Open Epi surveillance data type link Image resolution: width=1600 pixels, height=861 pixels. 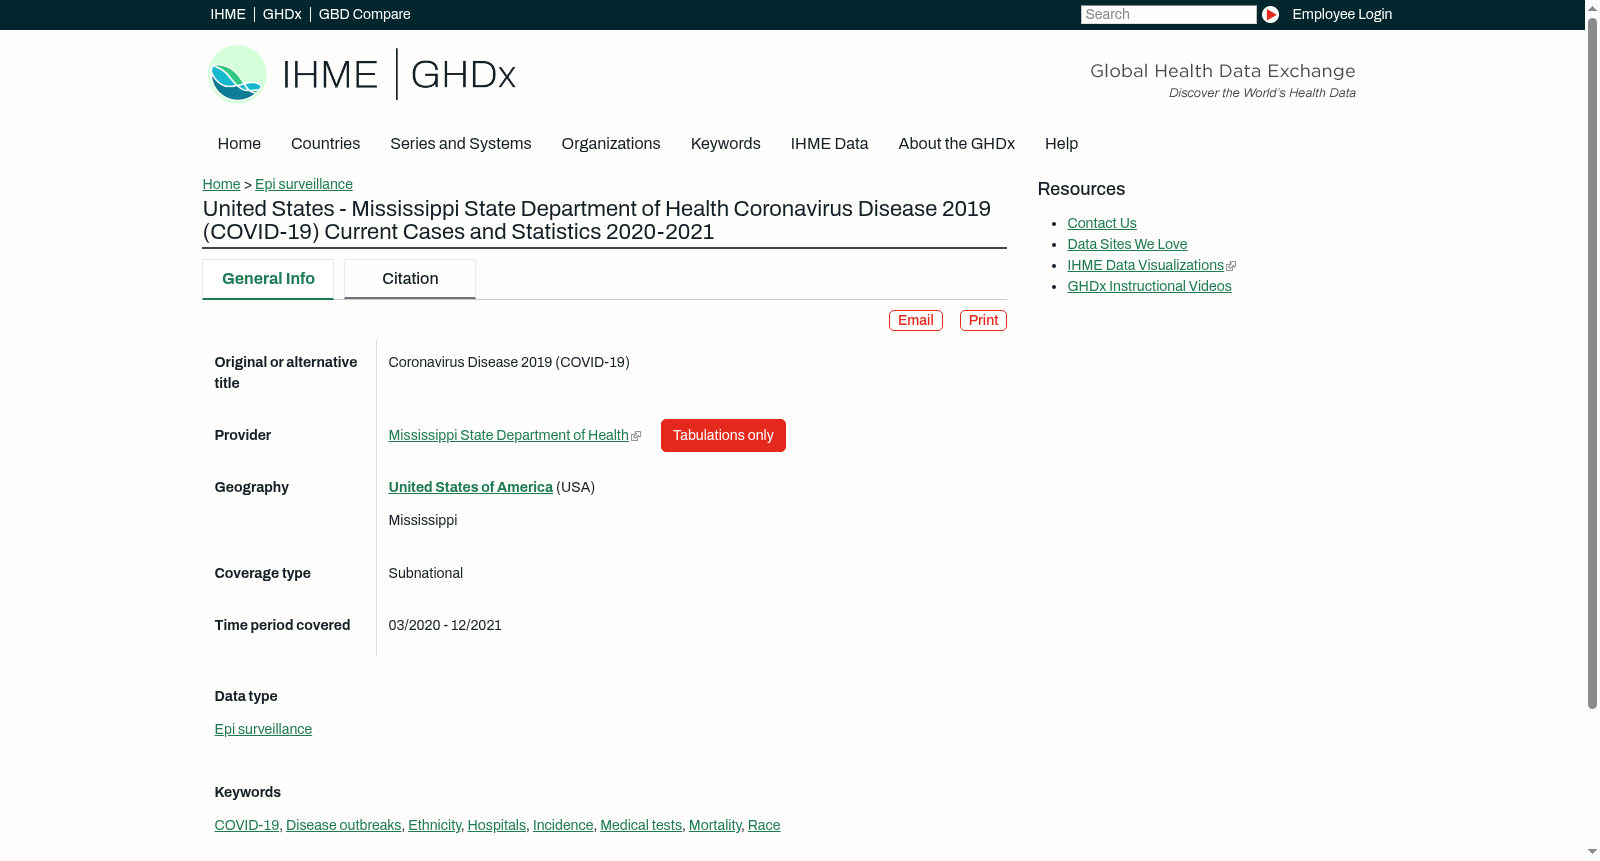click(x=263, y=729)
